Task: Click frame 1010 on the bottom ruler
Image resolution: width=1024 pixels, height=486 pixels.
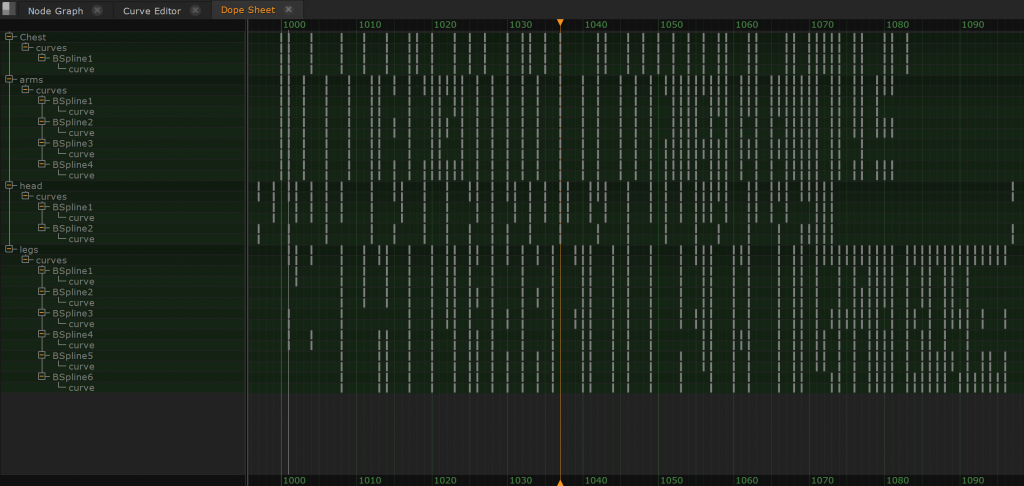Action: (x=369, y=480)
